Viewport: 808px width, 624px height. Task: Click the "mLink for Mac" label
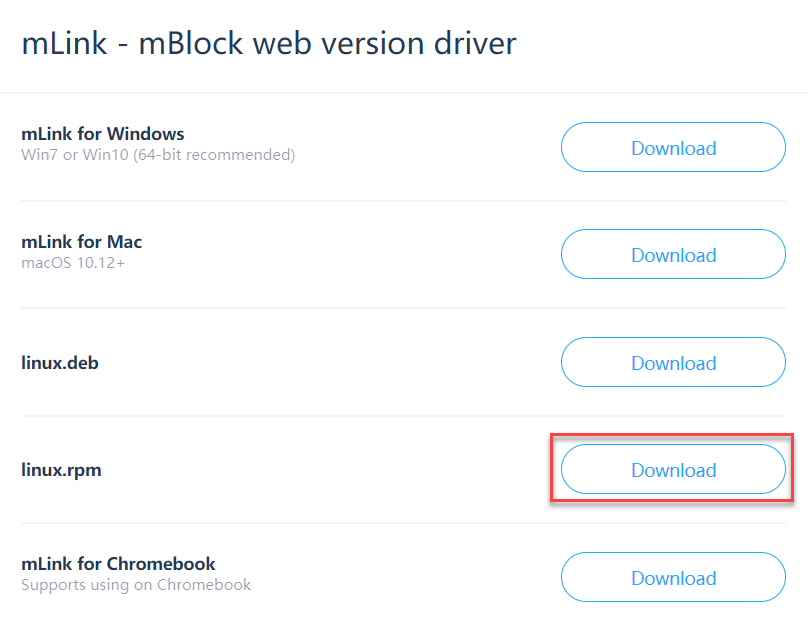point(81,242)
